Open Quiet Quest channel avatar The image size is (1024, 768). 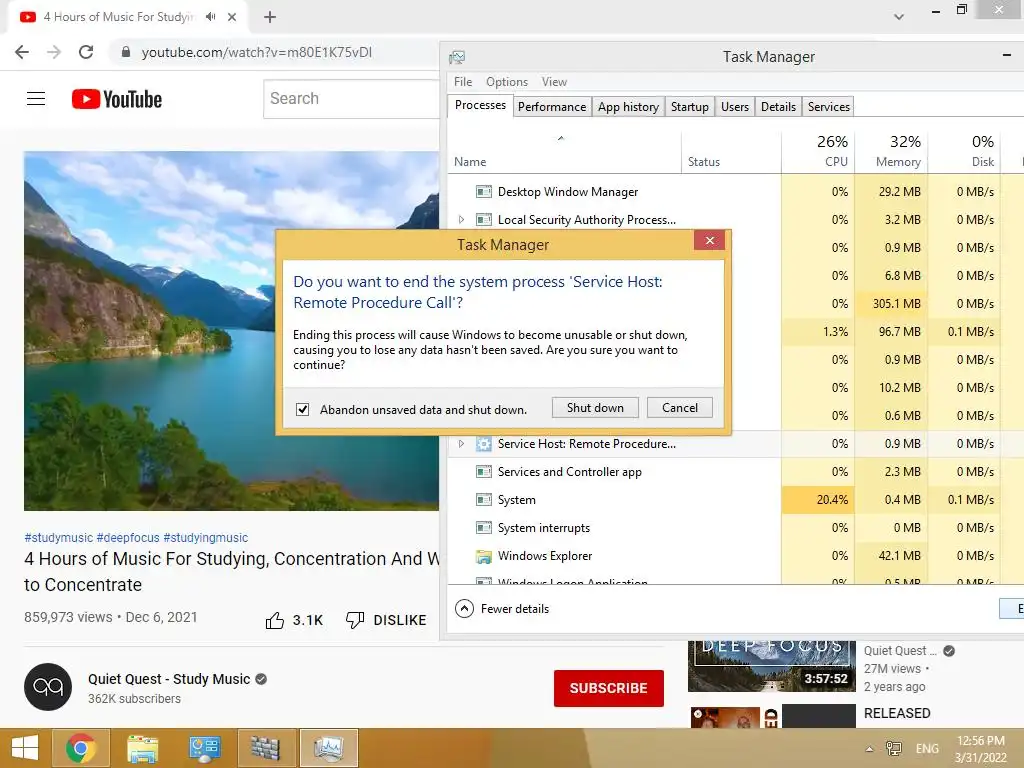[48, 687]
